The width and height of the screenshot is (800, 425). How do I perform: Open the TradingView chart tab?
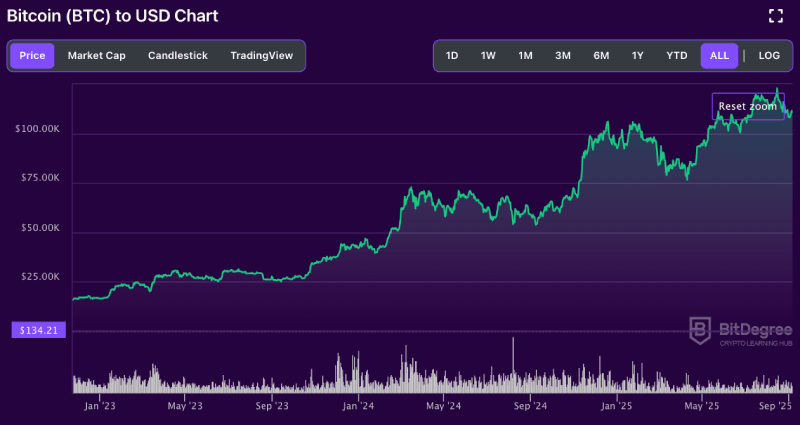pos(262,56)
